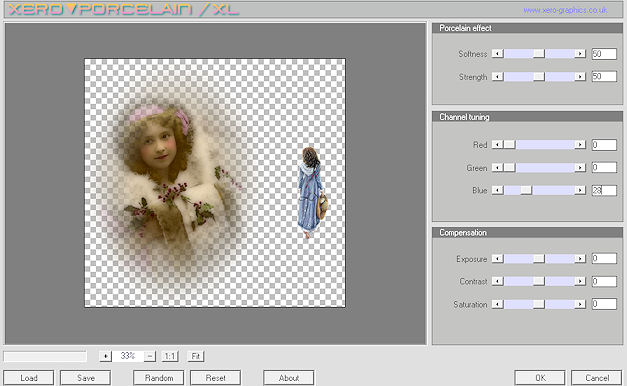
Task: Increase Blue channel with right arrow
Action: point(580,190)
